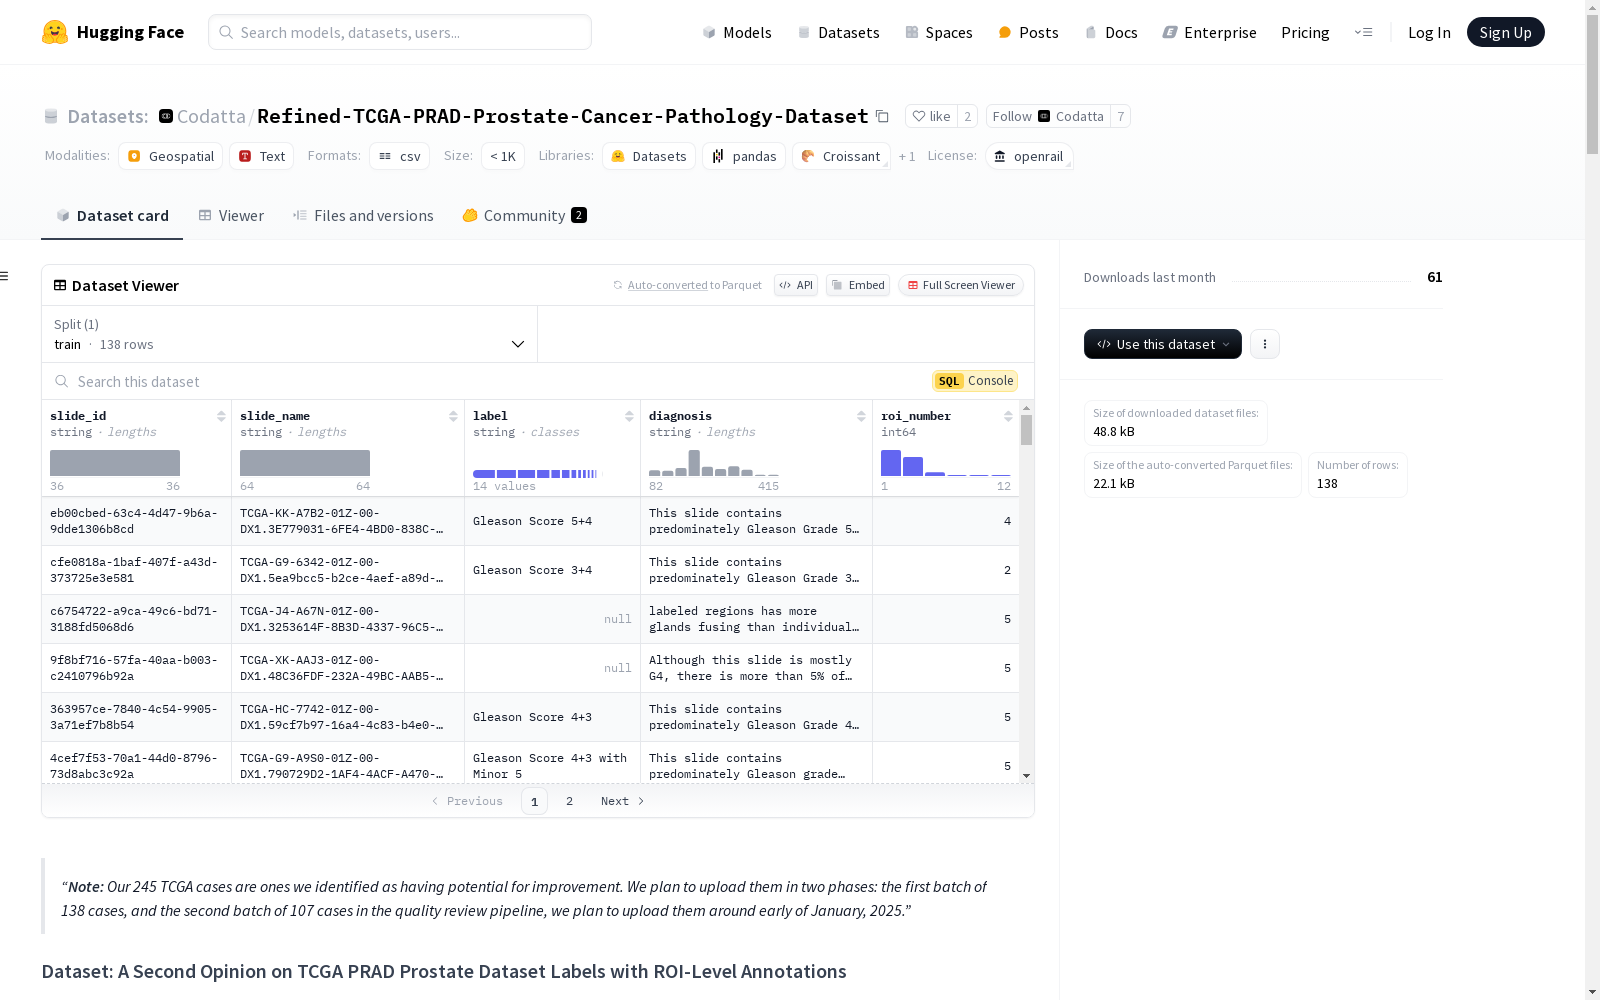The width and height of the screenshot is (1600, 1000).
Task: Click the Datasets library tag
Action: [x=649, y=156]
